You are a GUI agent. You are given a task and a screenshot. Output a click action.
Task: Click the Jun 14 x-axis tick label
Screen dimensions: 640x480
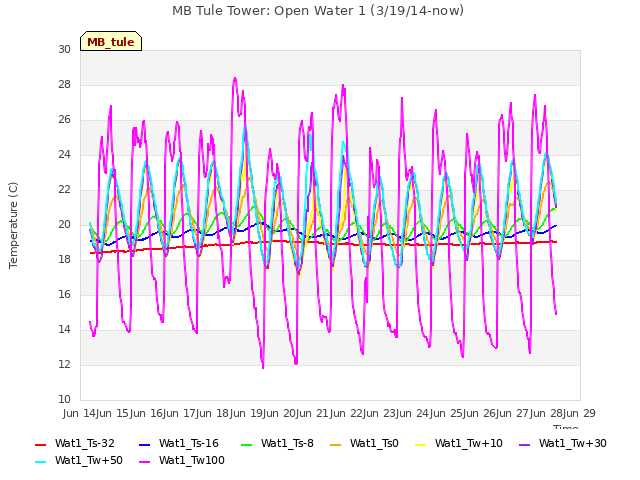[81, 413]
